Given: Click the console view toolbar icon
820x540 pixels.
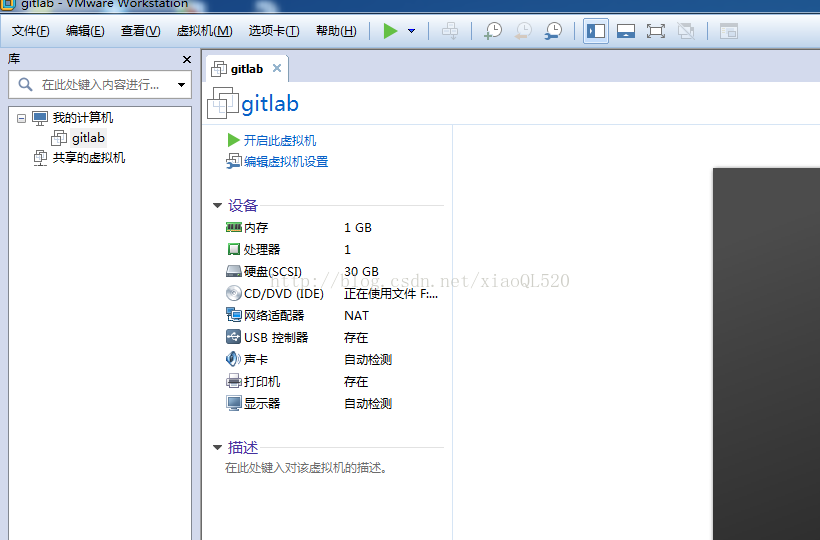Looking at the screenshot, I should 728,31.
